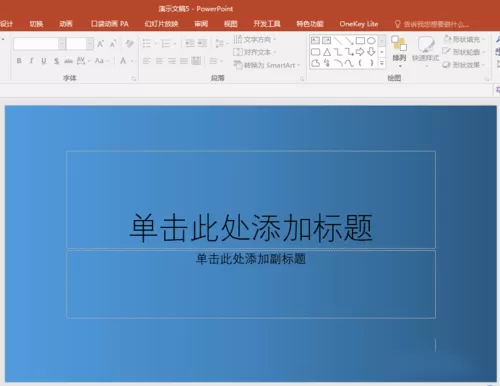Increase font size with larger A
500x386 pixels.
pos(100,44)
